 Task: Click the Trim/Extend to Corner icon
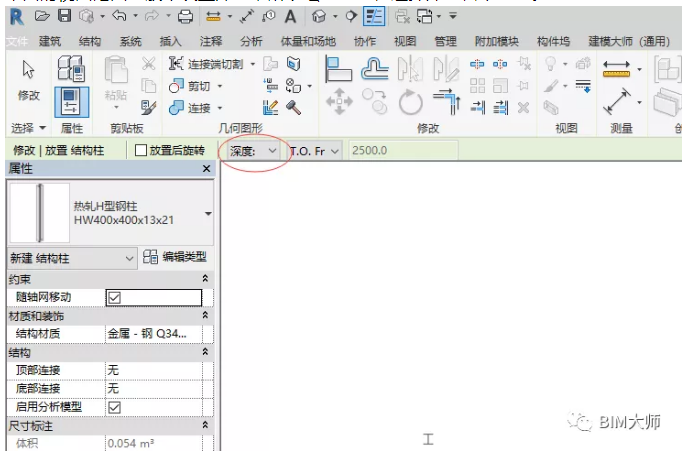pyautogui.click(x=447, y=102)
